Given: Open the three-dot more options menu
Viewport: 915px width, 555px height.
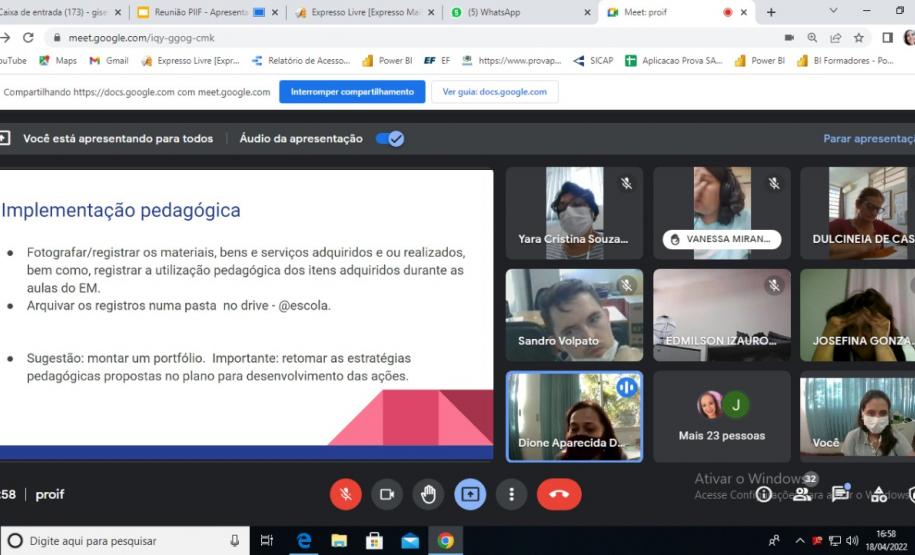Looking at the screenshot, I should [x=512, y=494].
